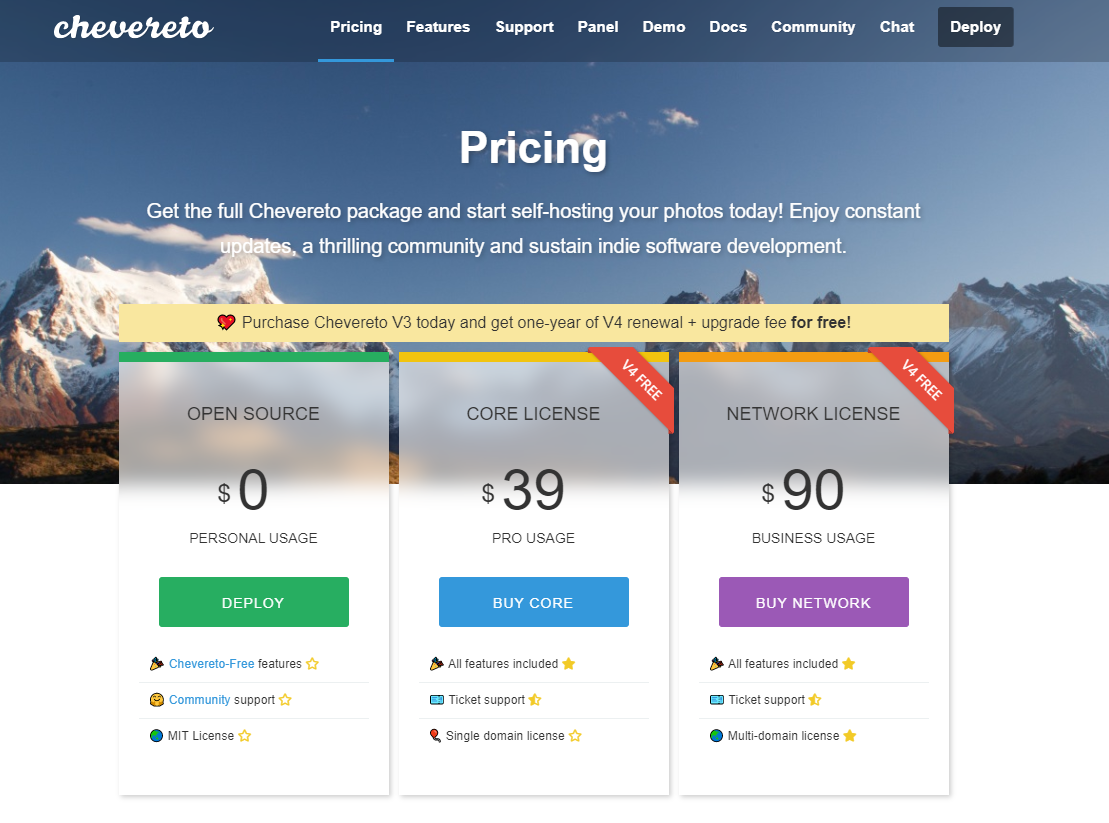Viewport: 1109px width, 823px height.
Task: Click the star beside Single domain license
Action: [x=575, y=735]
